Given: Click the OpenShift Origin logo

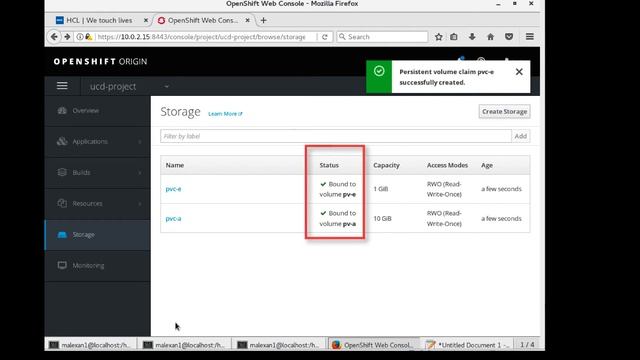Looking at the screenshot, I should point(100,62).
